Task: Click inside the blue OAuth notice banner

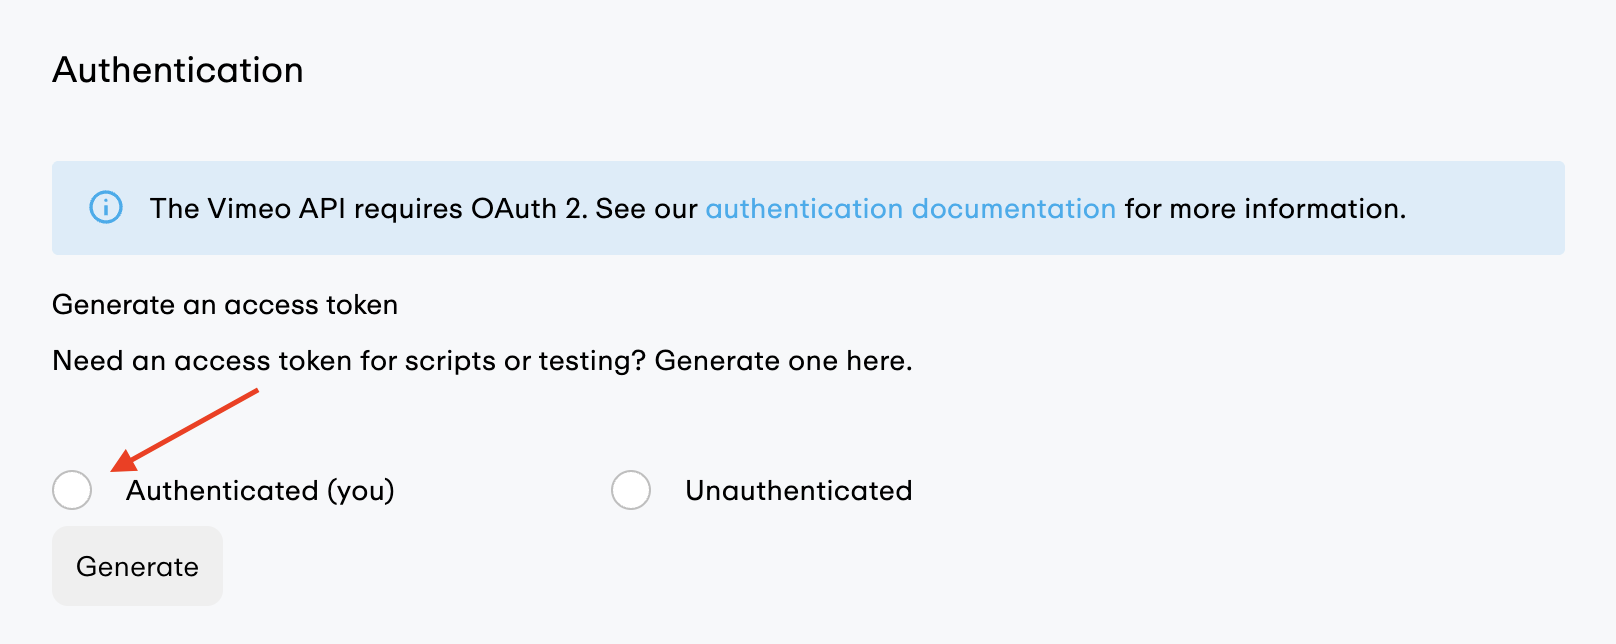Action: tap(800, 208)
